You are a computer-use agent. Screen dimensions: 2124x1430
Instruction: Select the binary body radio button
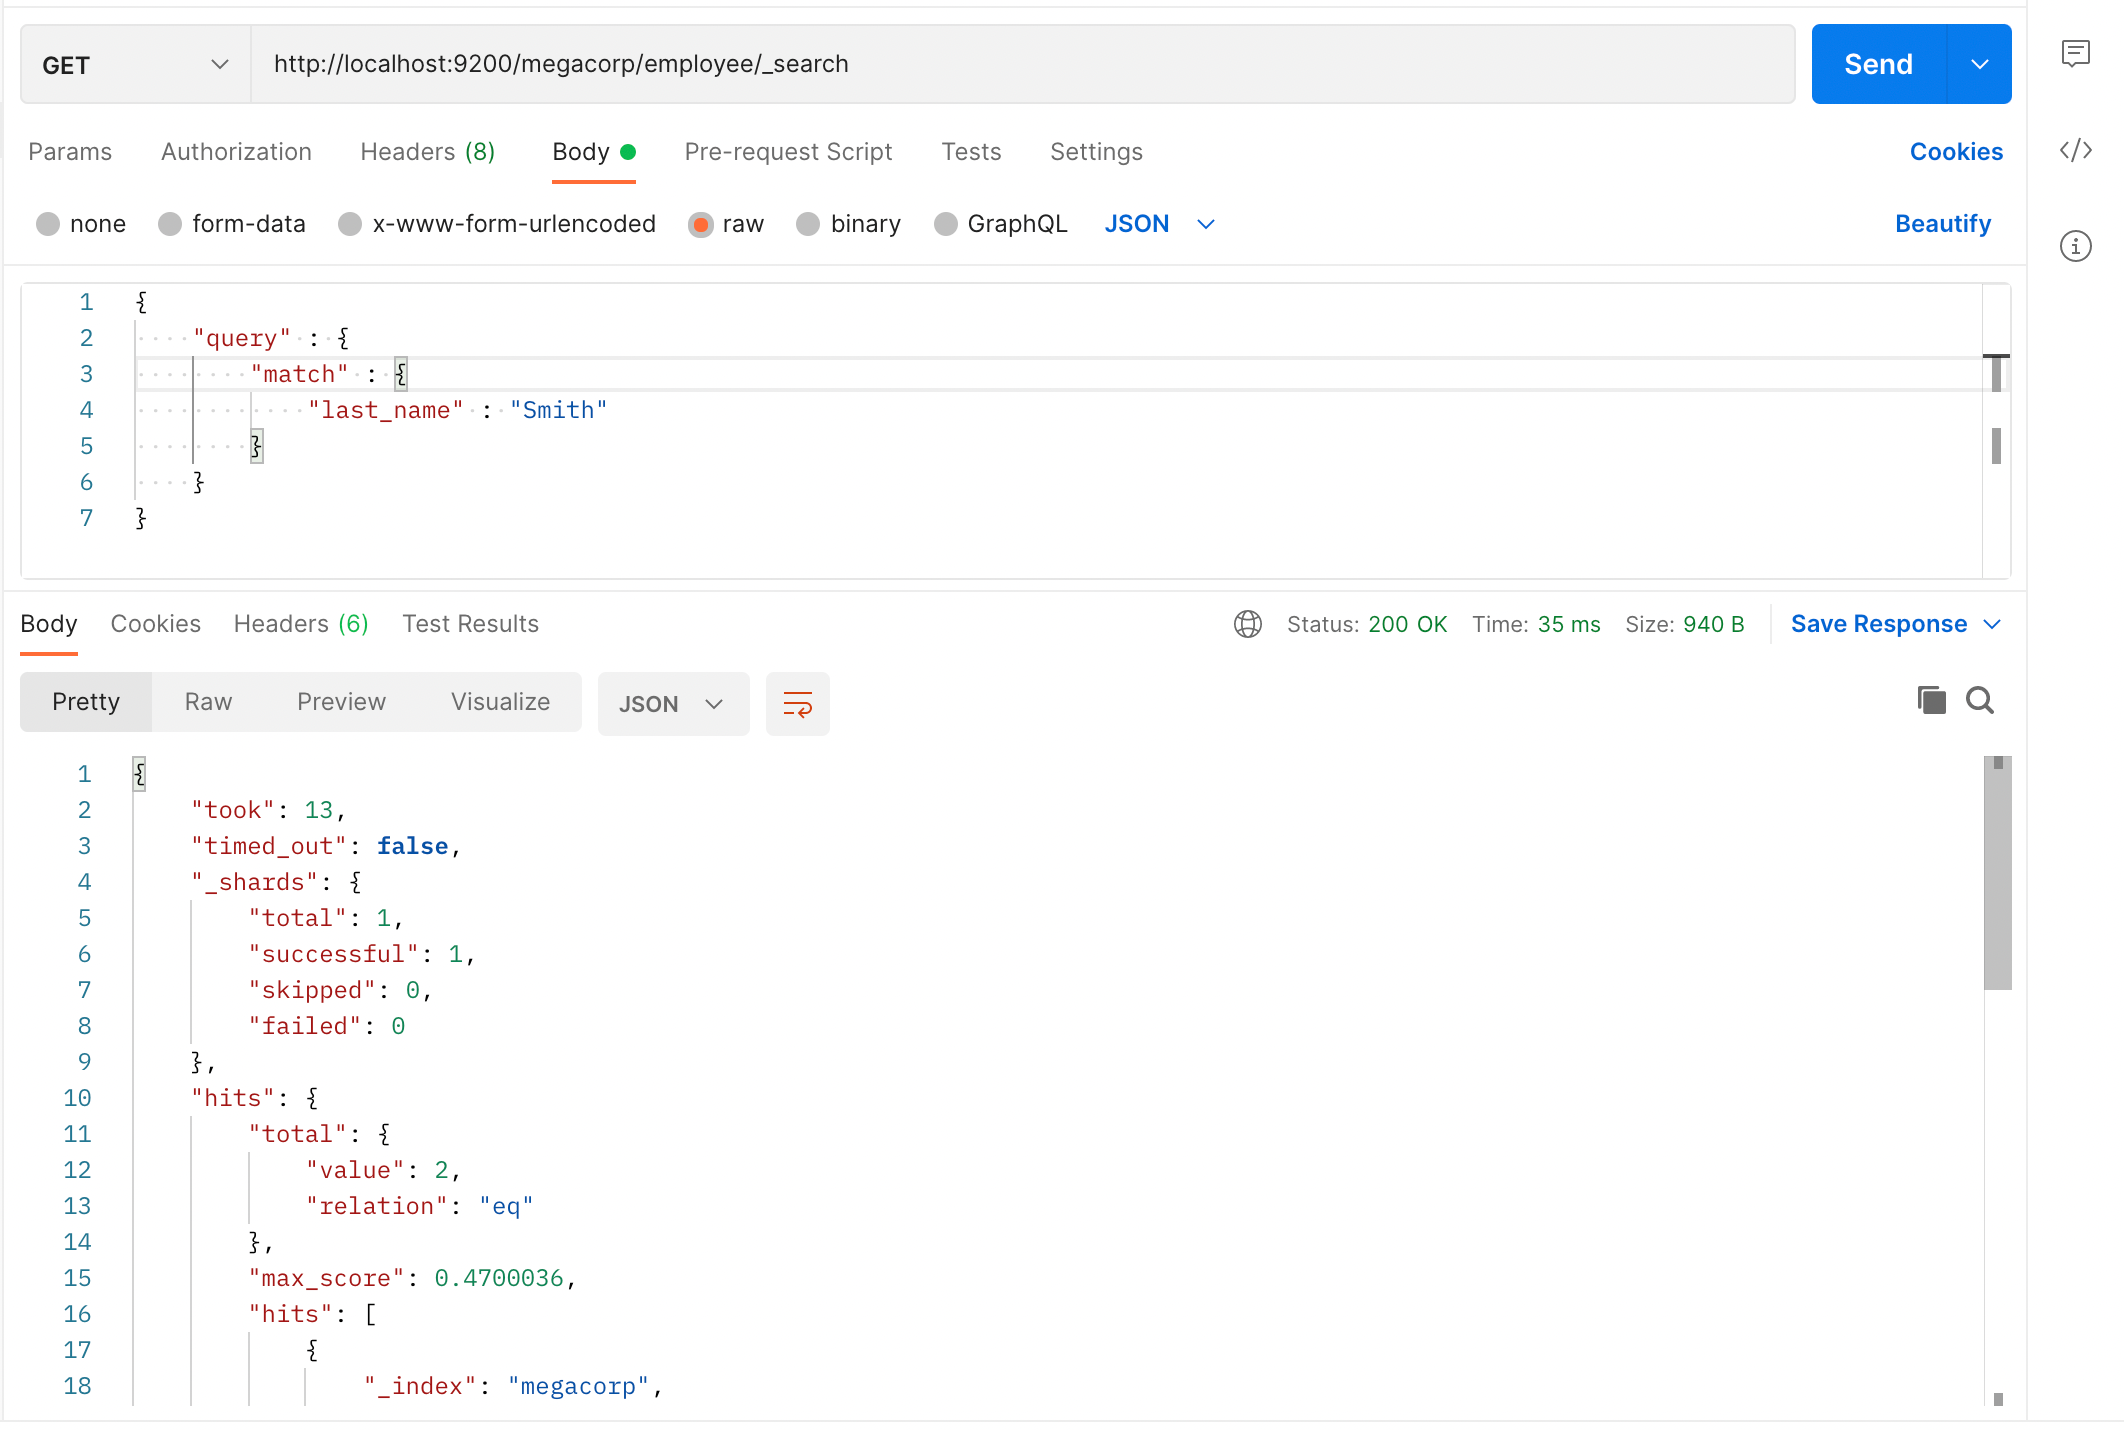pyautogui.click(x=808, y=224)
